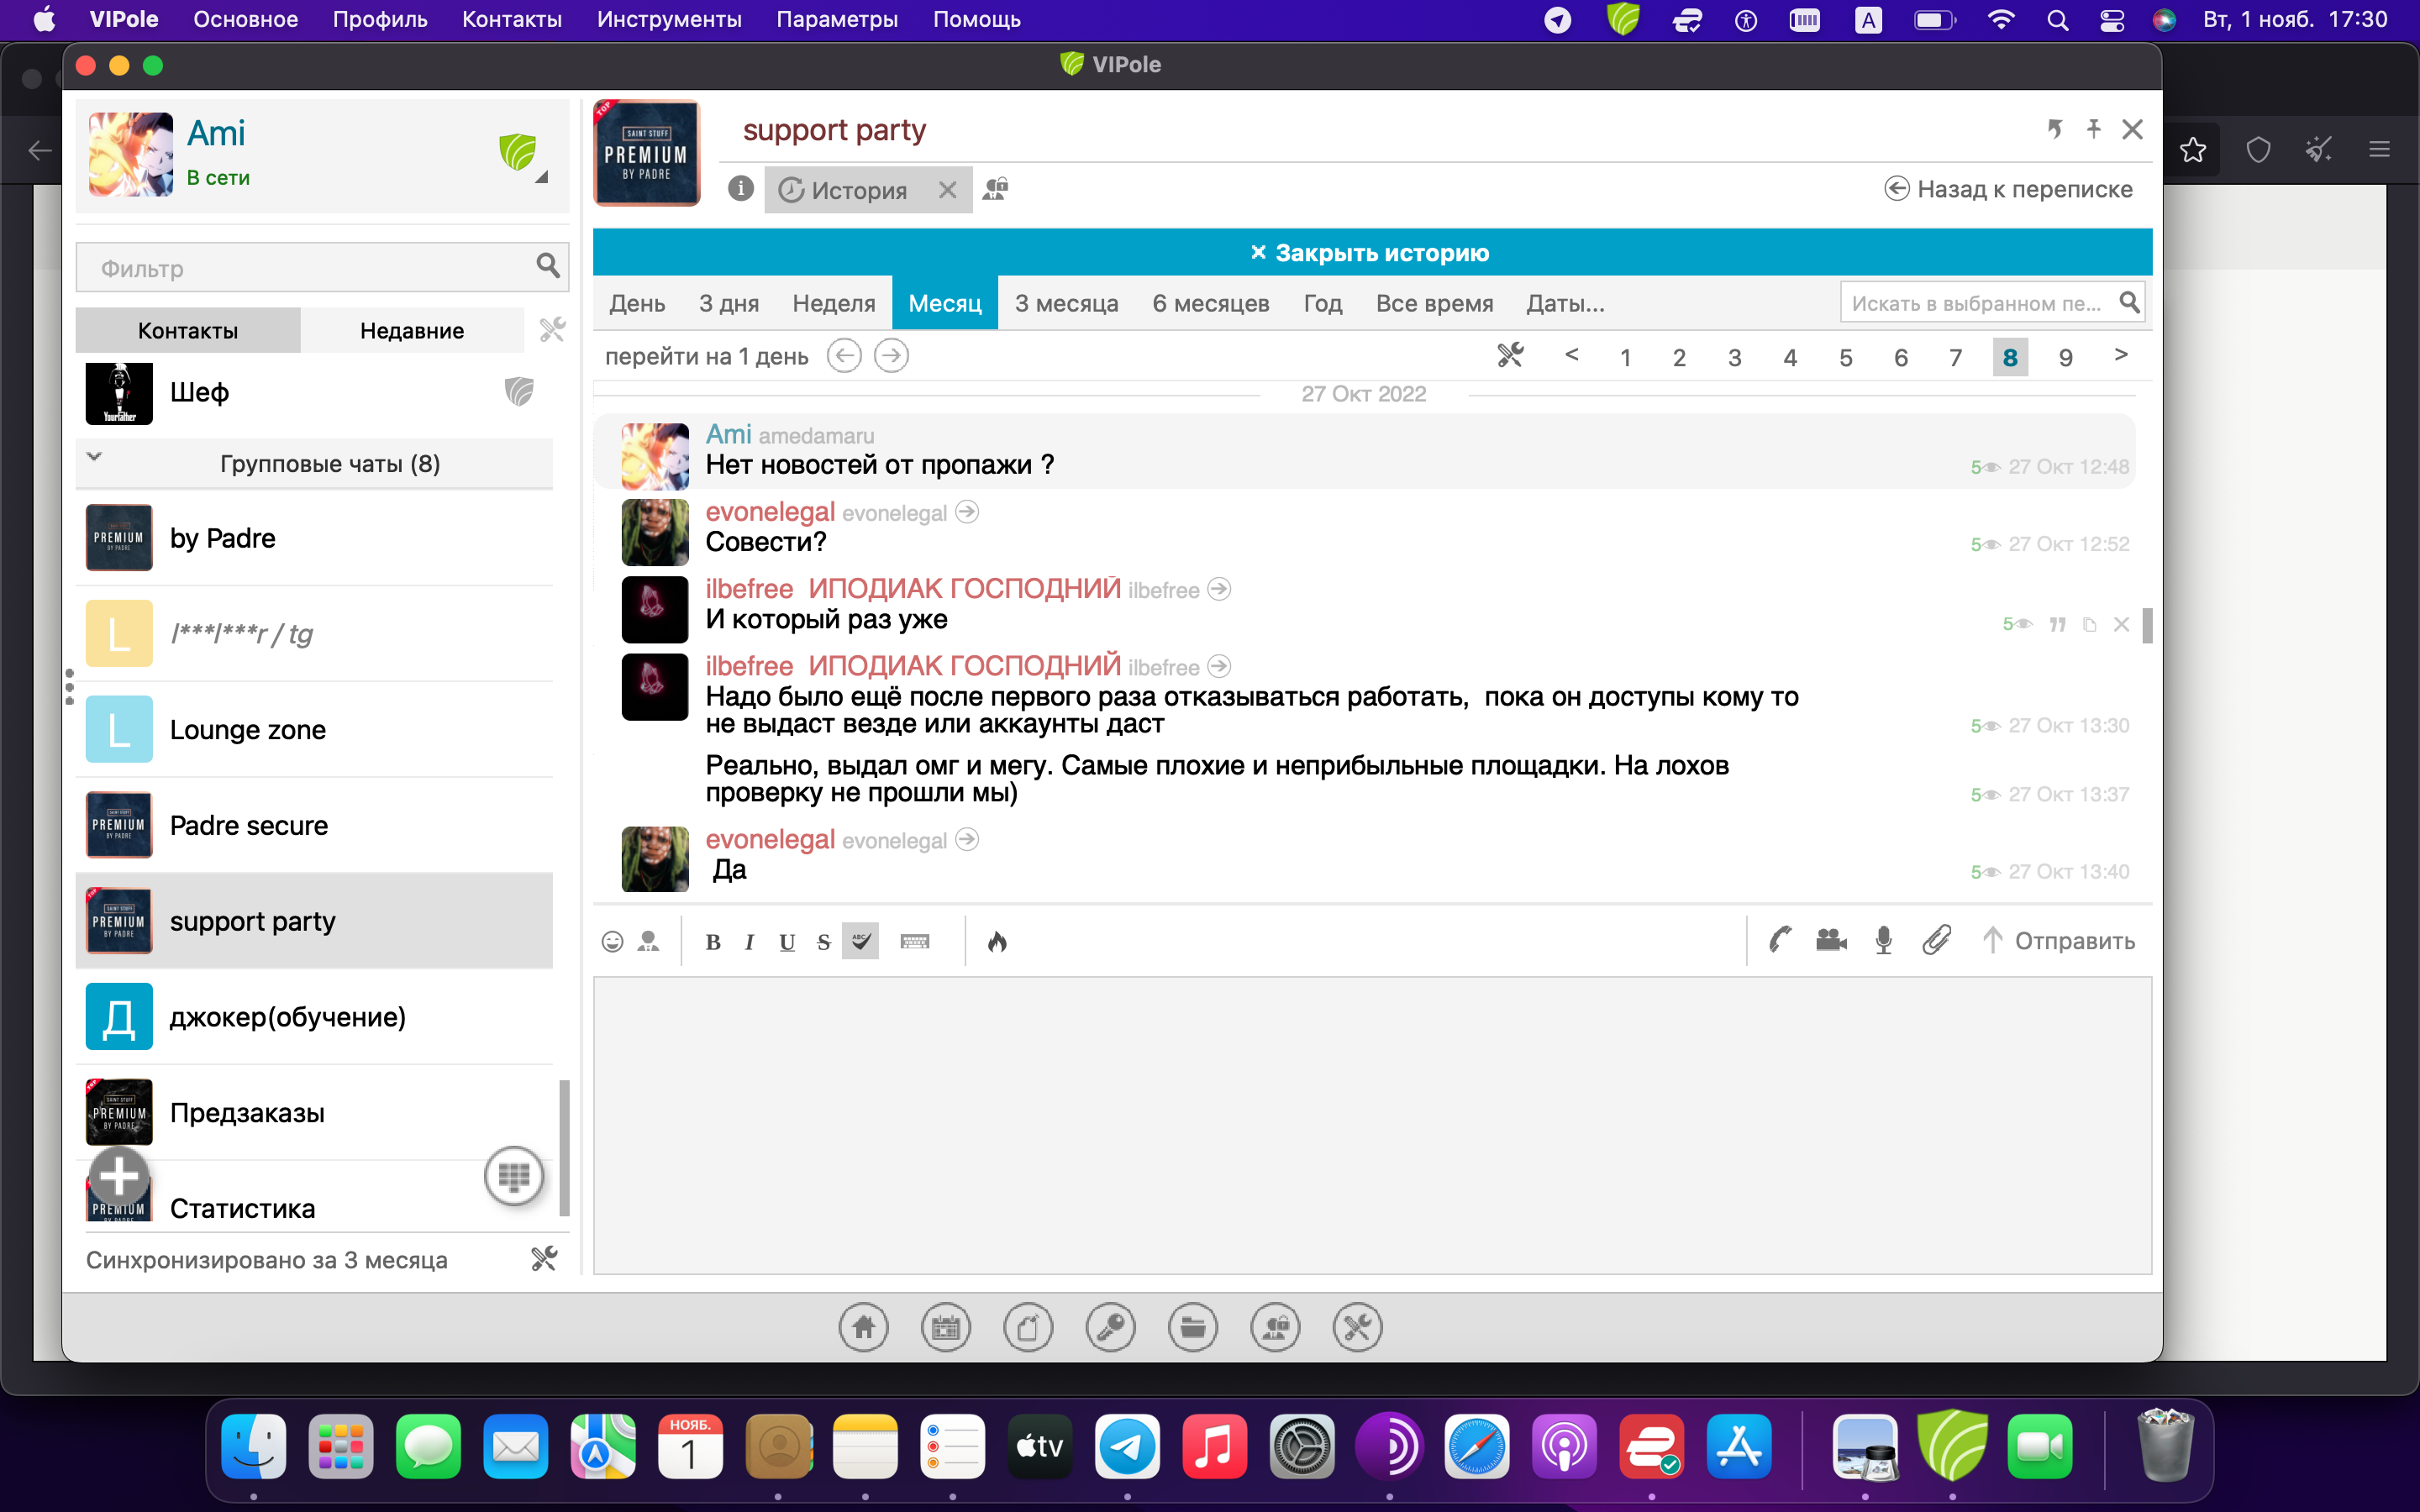Open the settings tools icon in the bottom bar
This screenshot has width=2420, height=1512.
(1358, 1328)
